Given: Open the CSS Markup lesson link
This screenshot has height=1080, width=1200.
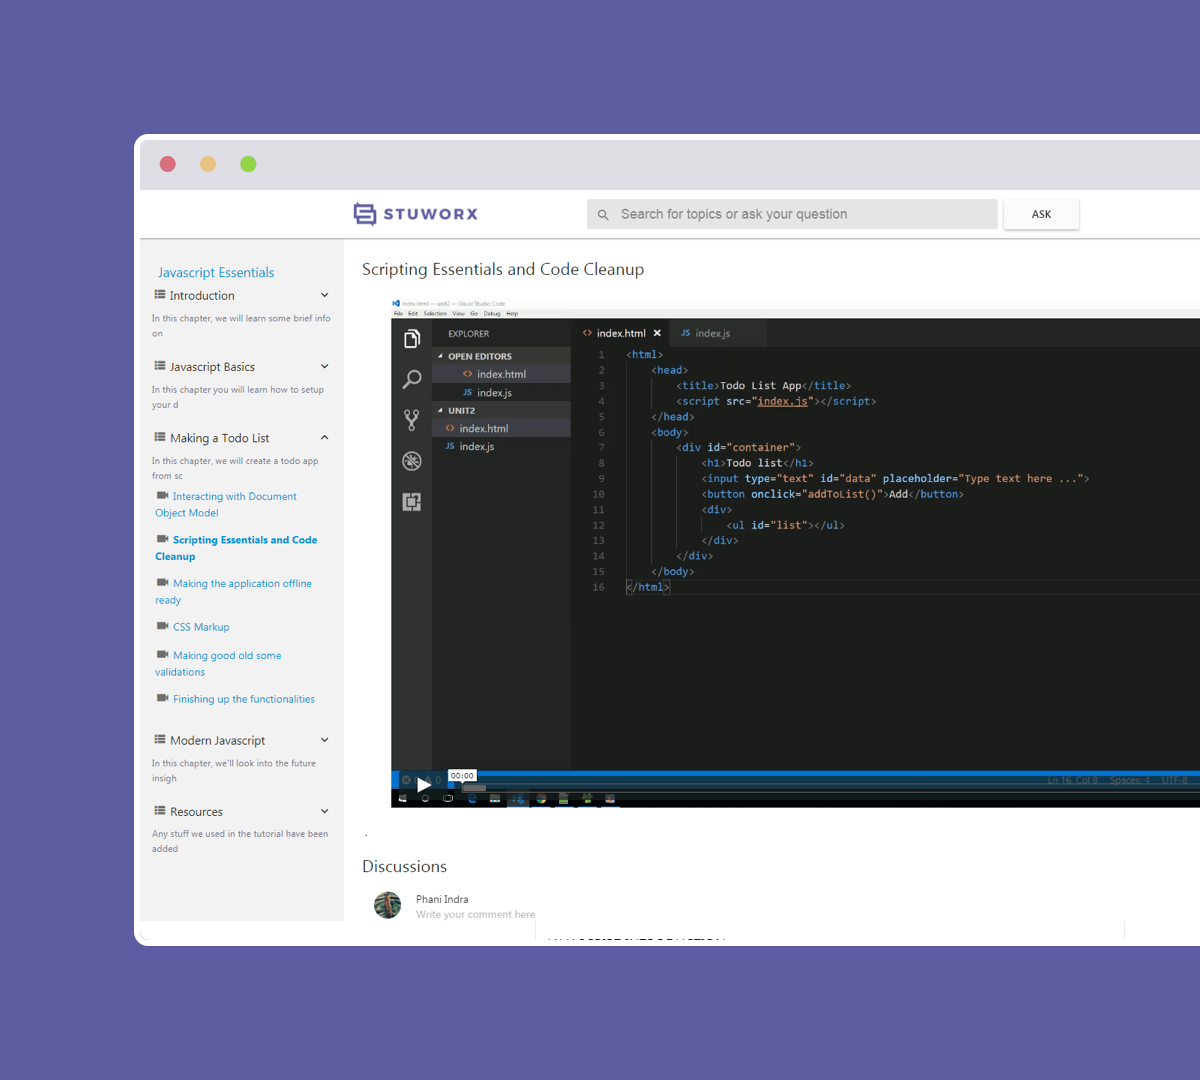Looking at the screenshot, I should coord(201,627).
